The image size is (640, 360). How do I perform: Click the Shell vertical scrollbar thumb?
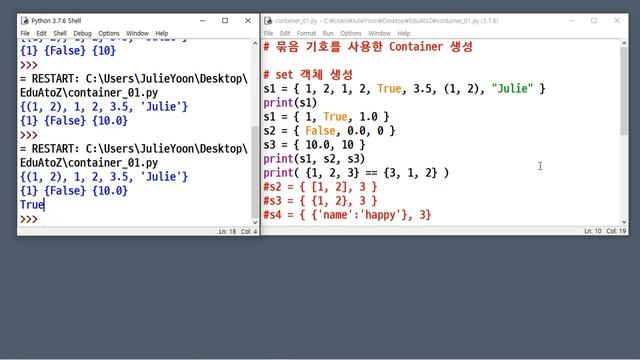point(255,171)
